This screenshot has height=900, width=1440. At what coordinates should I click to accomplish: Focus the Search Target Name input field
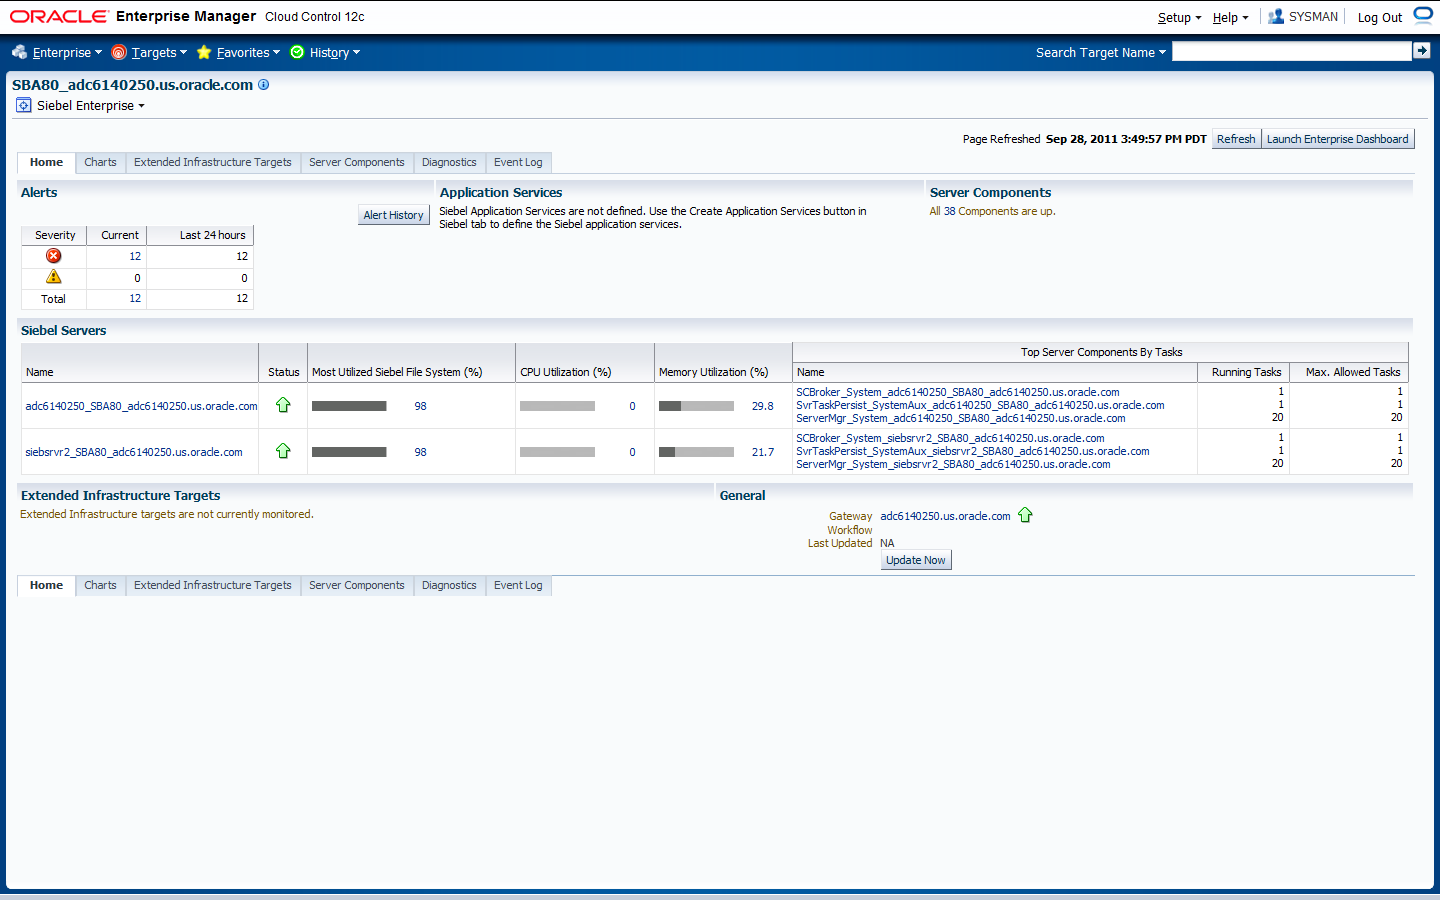pyautogui.click(x=1292, y=51)
